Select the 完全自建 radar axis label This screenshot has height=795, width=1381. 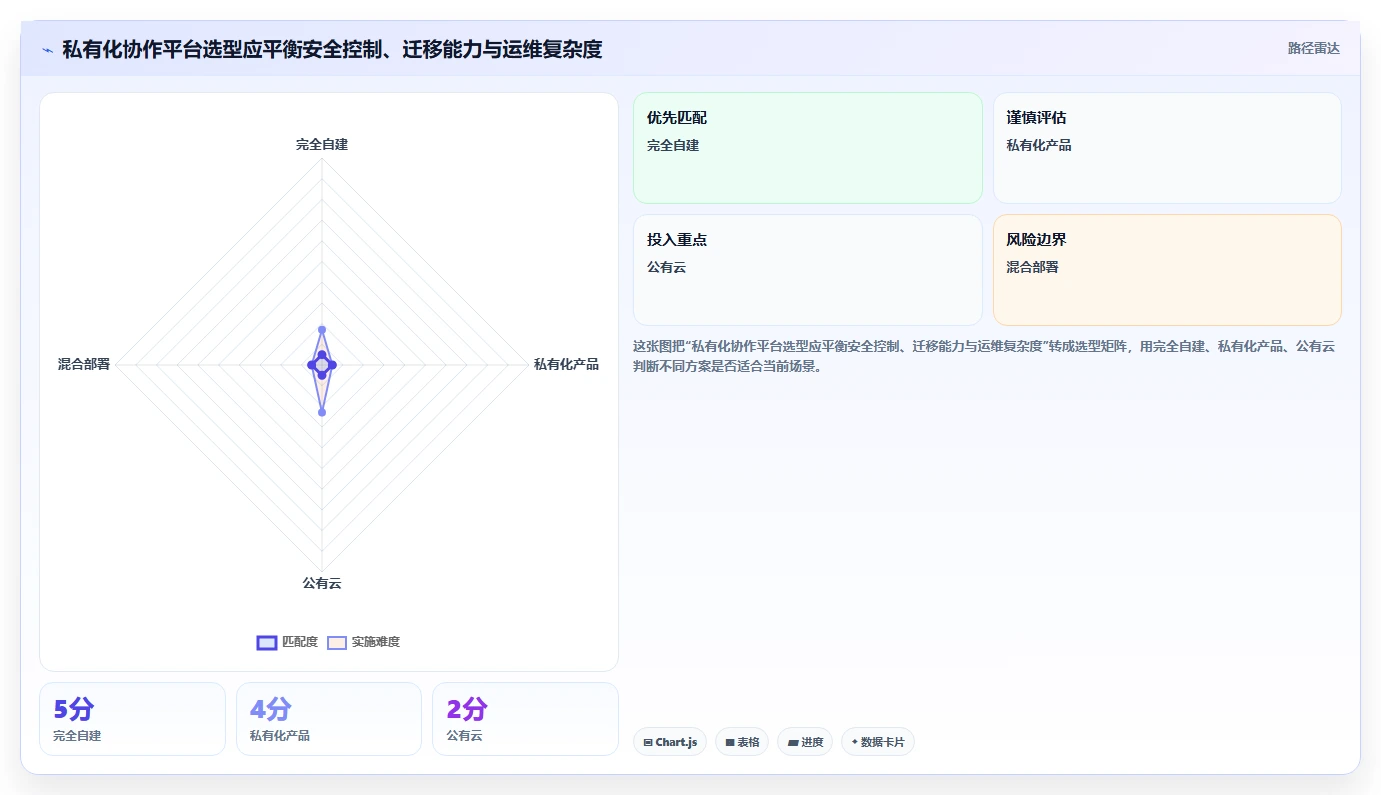click(322, 144)
